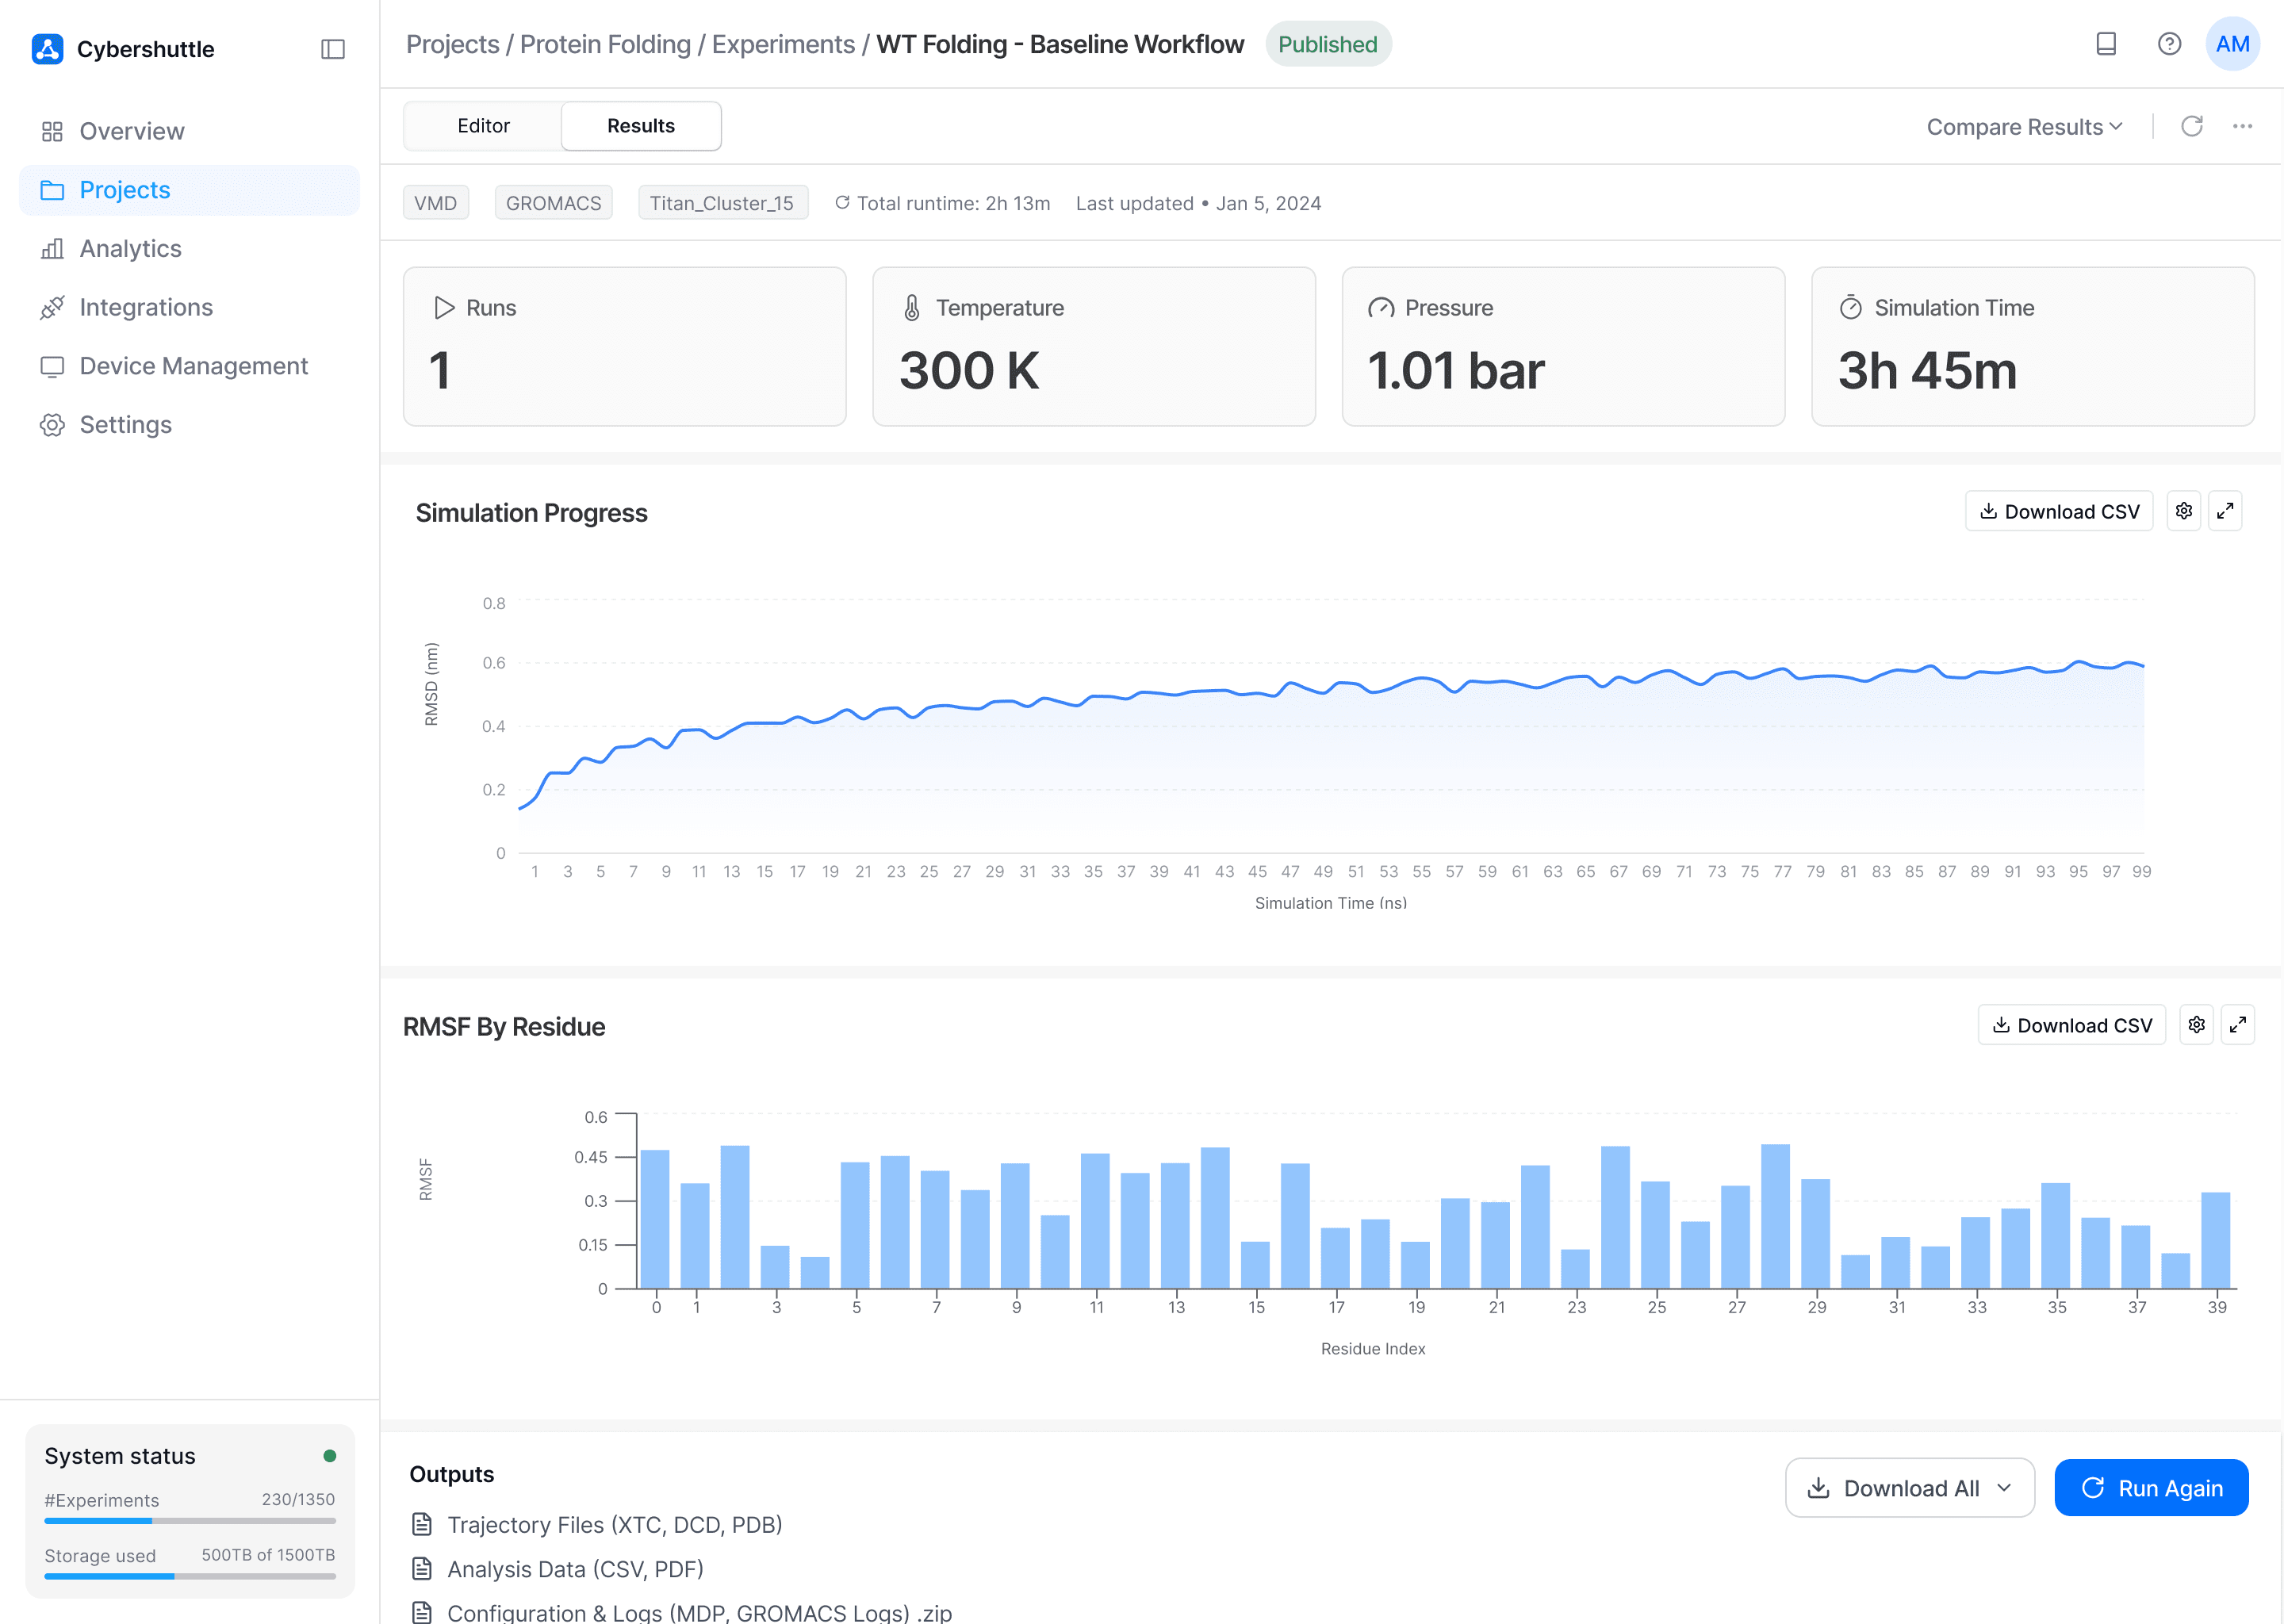Click the Storage used progress bar
Screen dimensions: 2284x1624
point(190,1576)
